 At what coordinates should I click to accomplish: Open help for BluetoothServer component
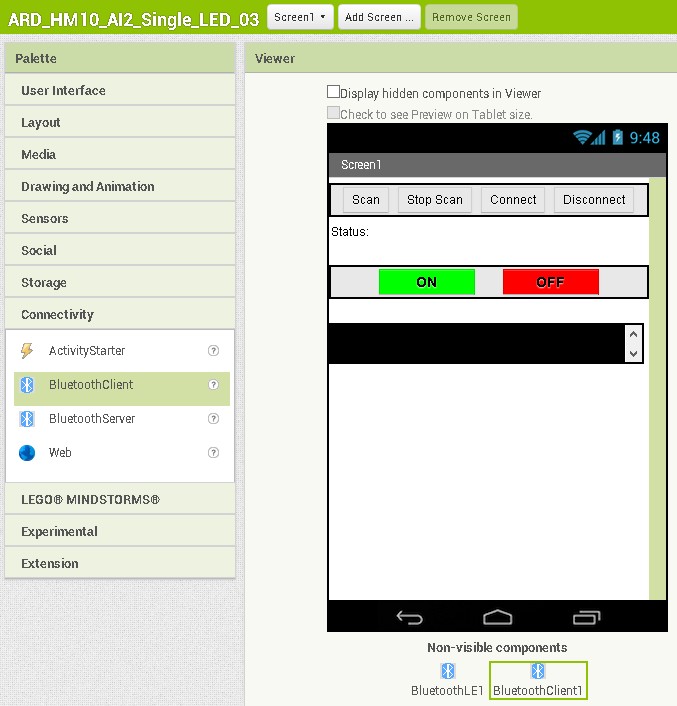click(213, 419)
